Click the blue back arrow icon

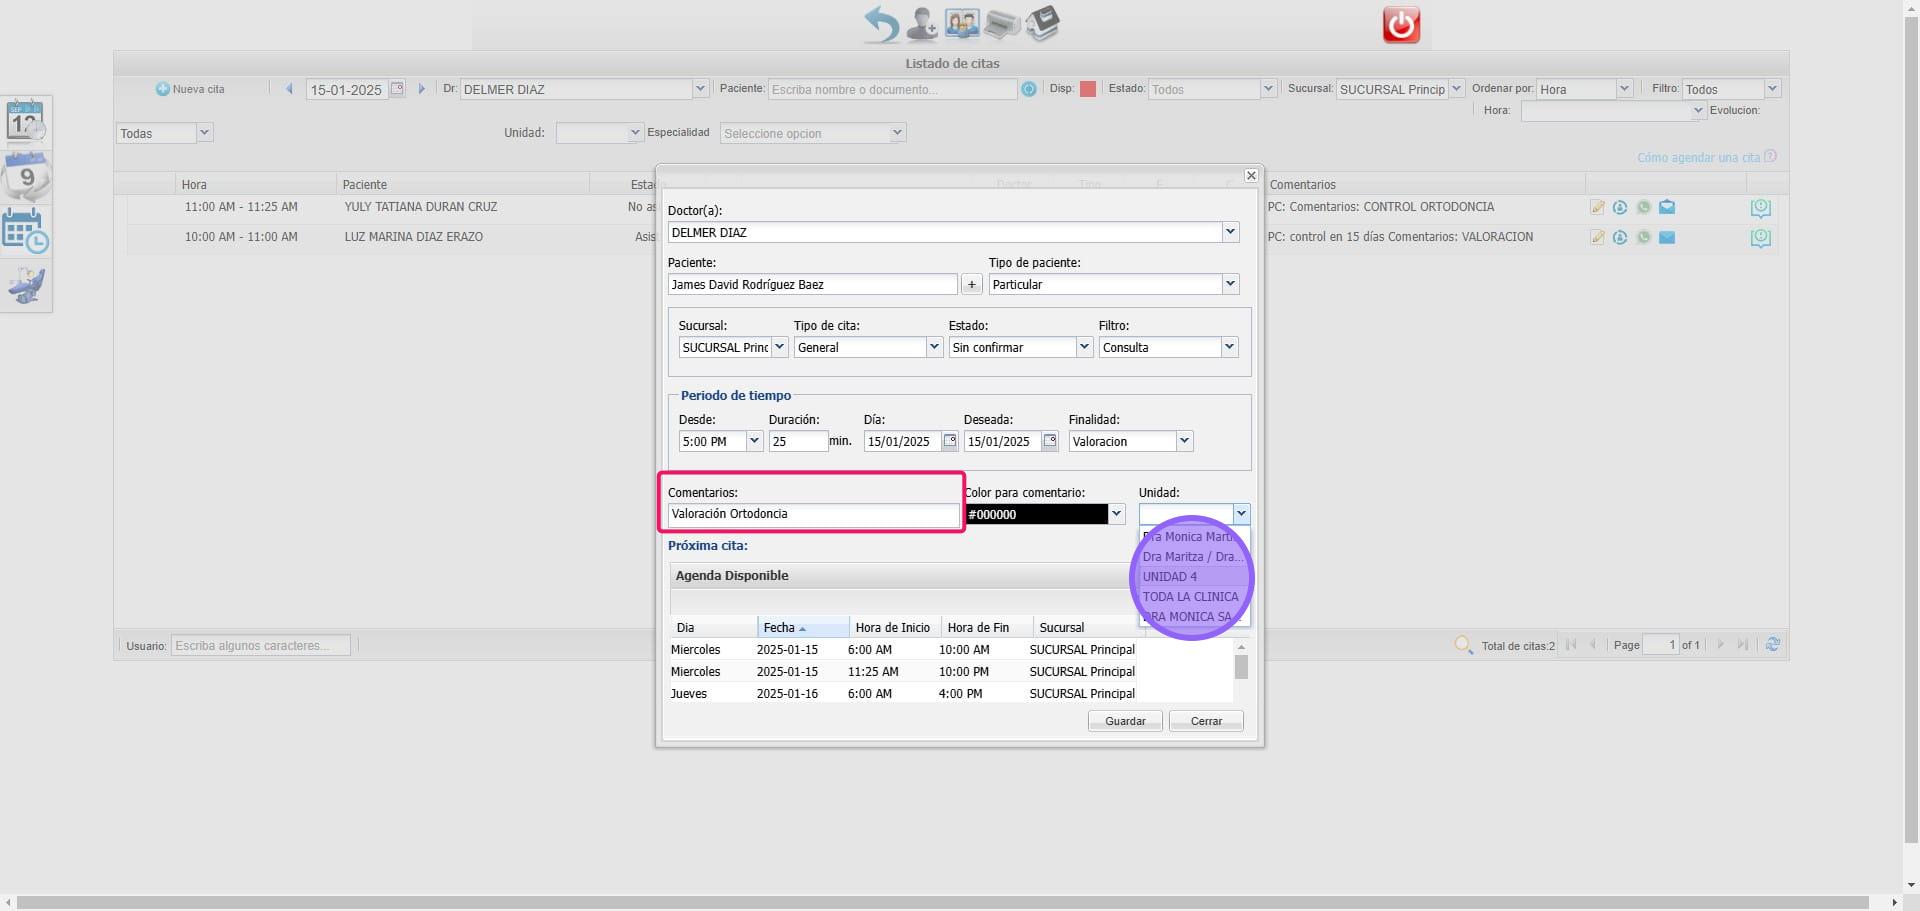(881, 24)
